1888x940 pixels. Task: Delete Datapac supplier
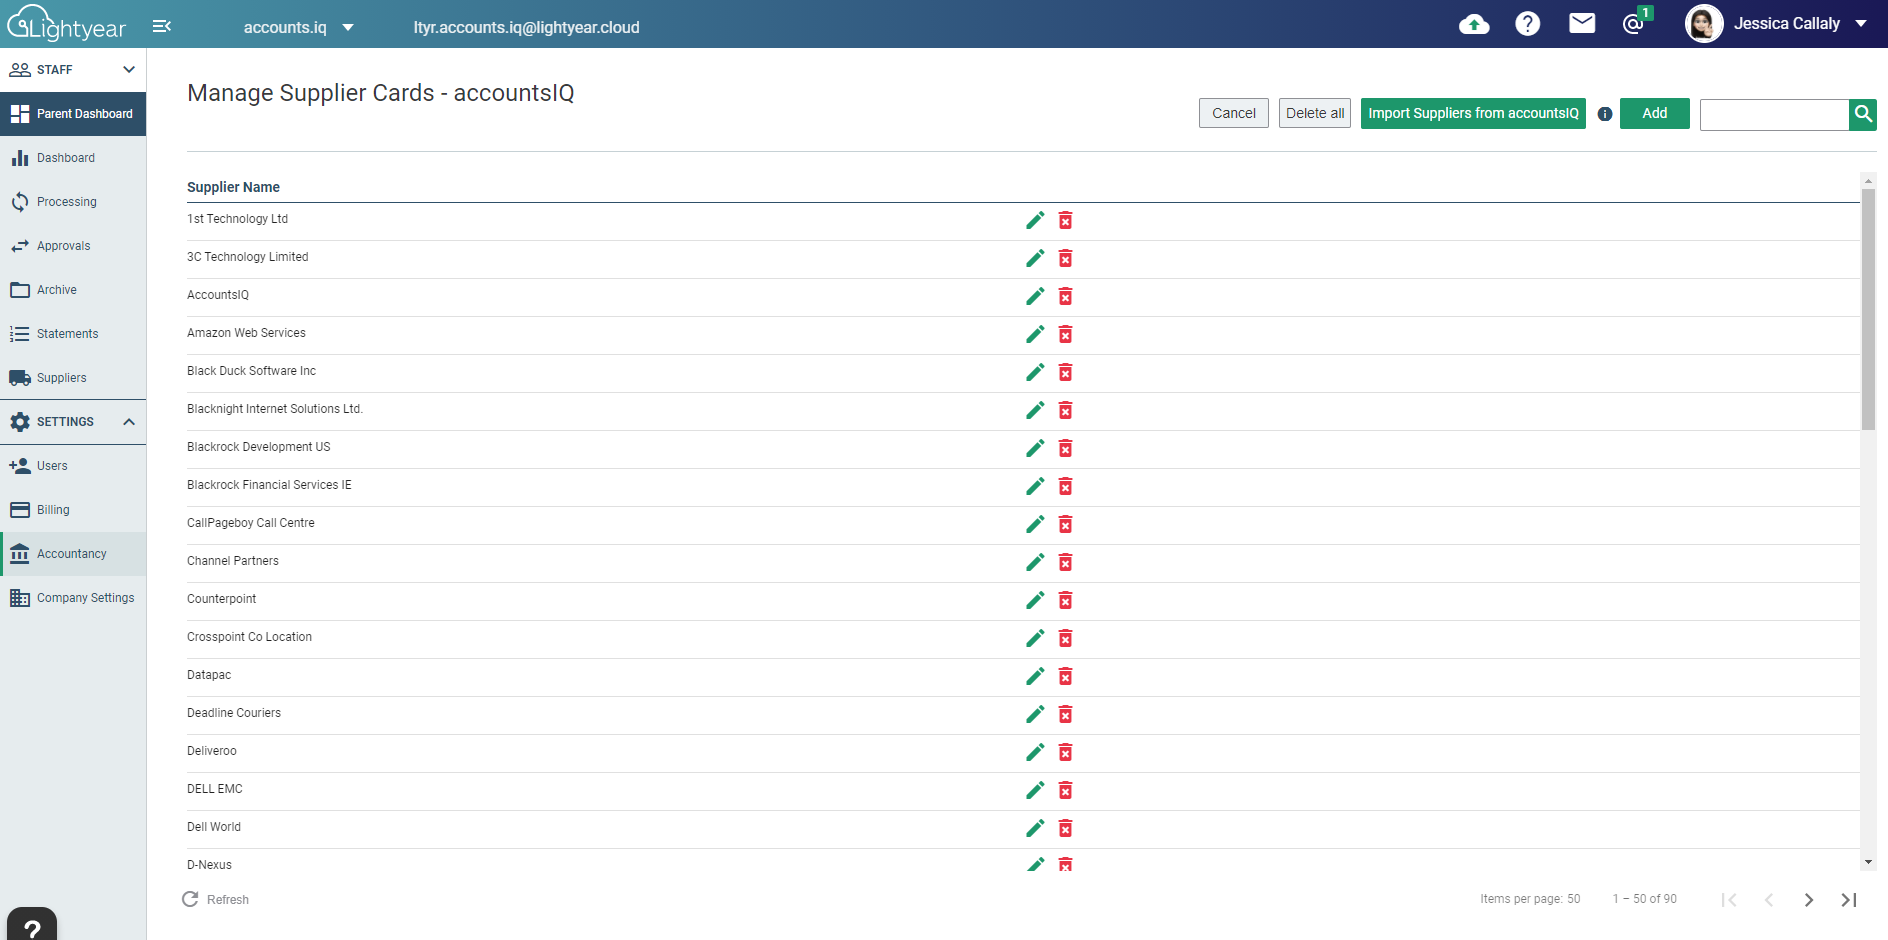pyautogui.click(x=1066, y=676)
